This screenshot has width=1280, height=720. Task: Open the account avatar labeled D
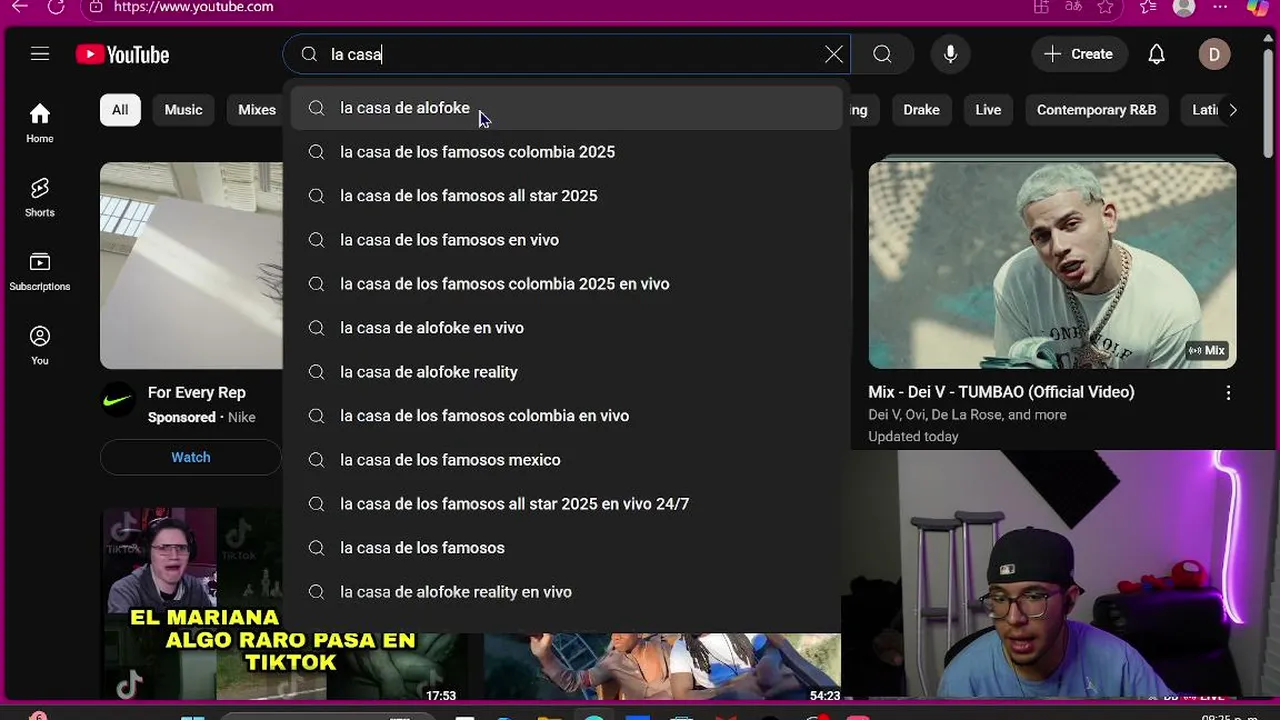[1214, 54]
